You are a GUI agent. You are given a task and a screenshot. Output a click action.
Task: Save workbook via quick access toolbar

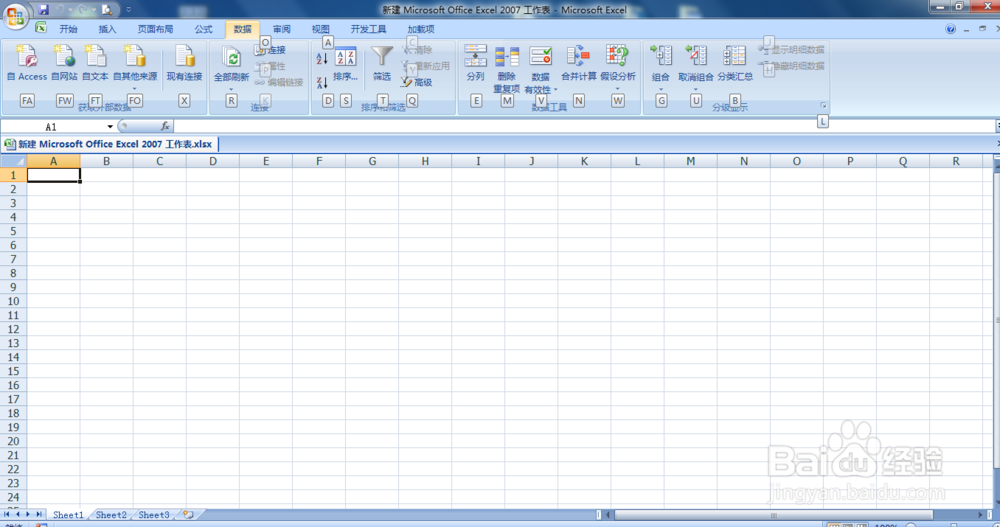click(43, 10)
